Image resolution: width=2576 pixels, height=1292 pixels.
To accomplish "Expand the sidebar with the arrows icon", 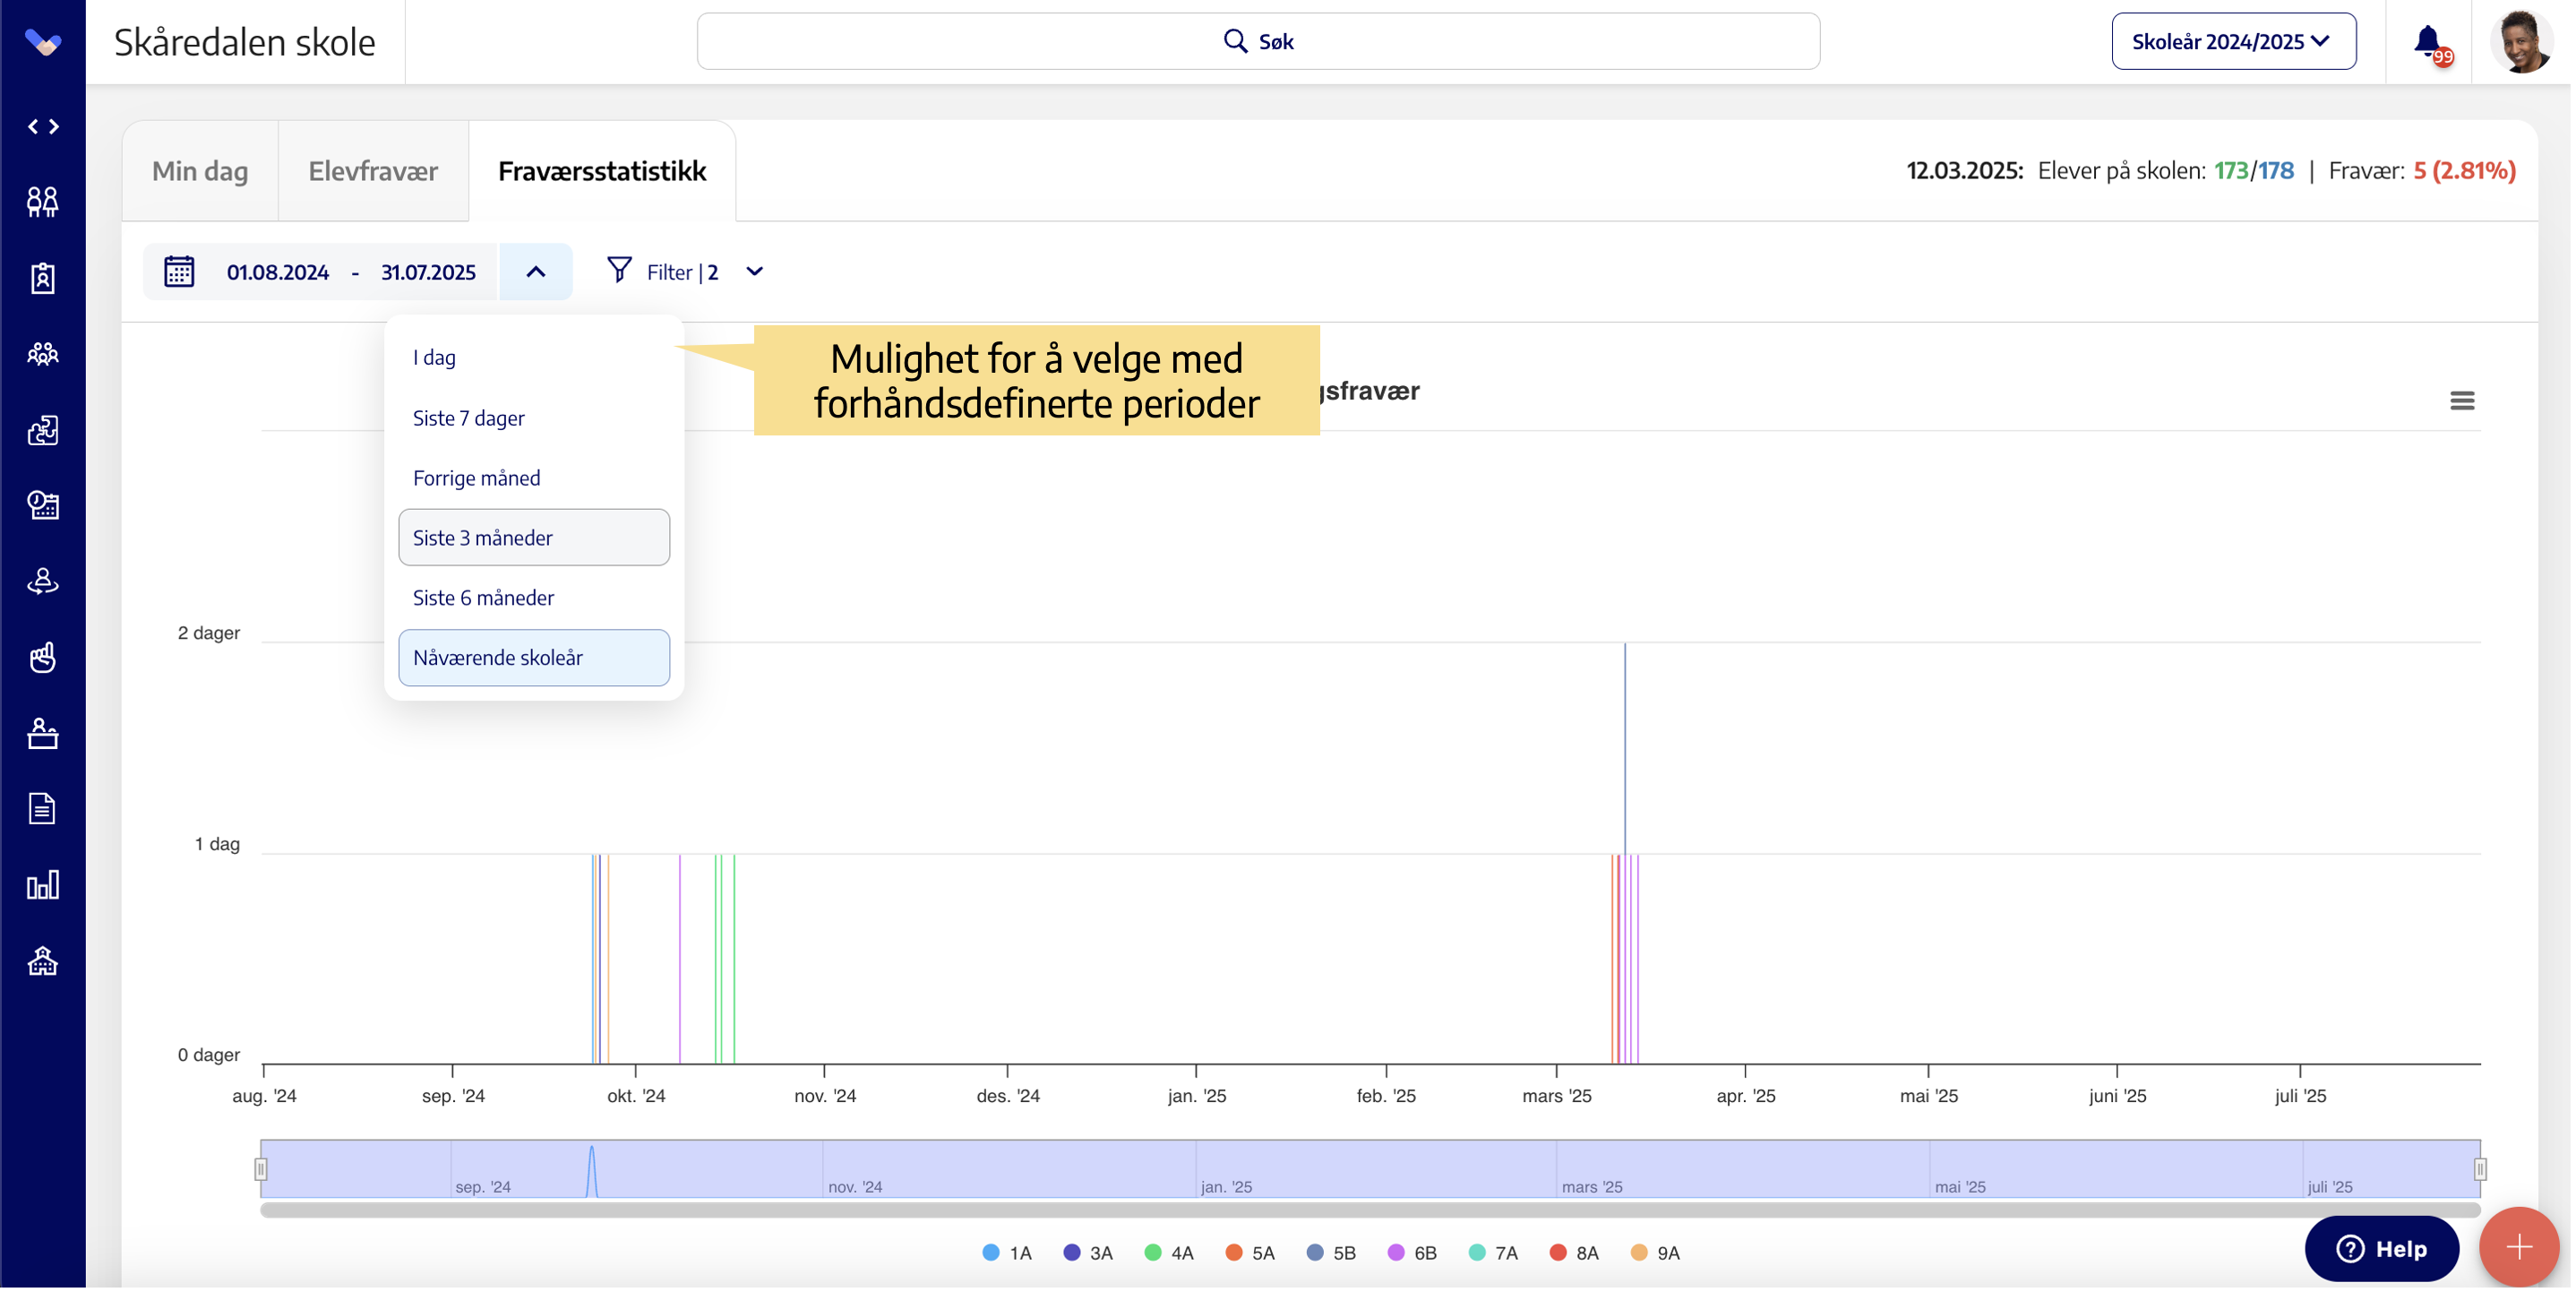I will point(43,127).
